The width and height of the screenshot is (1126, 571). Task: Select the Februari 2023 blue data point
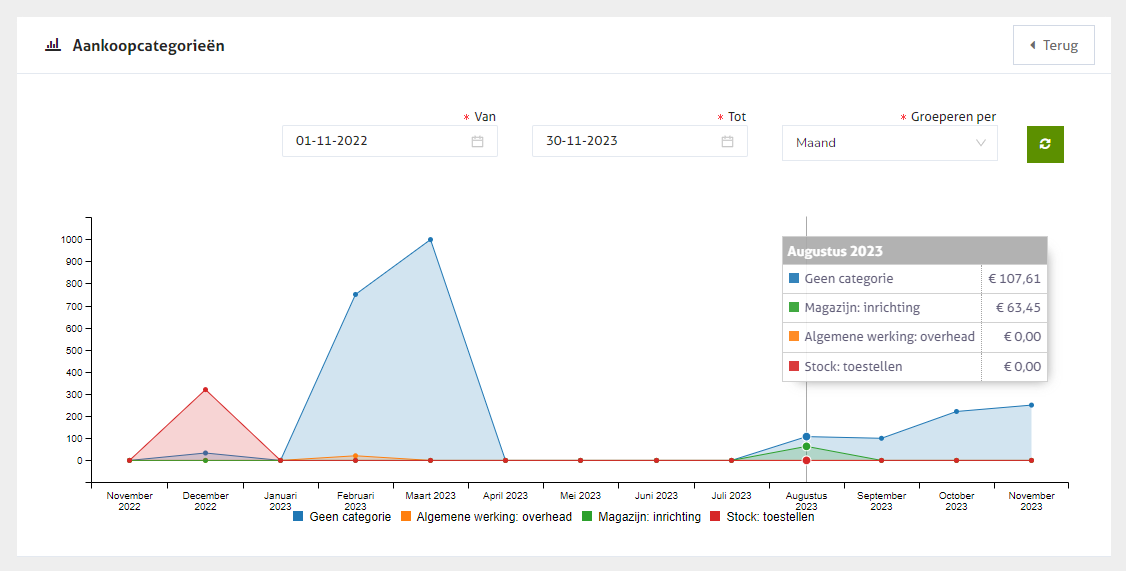pyautogui.click(x=355, y=295)
